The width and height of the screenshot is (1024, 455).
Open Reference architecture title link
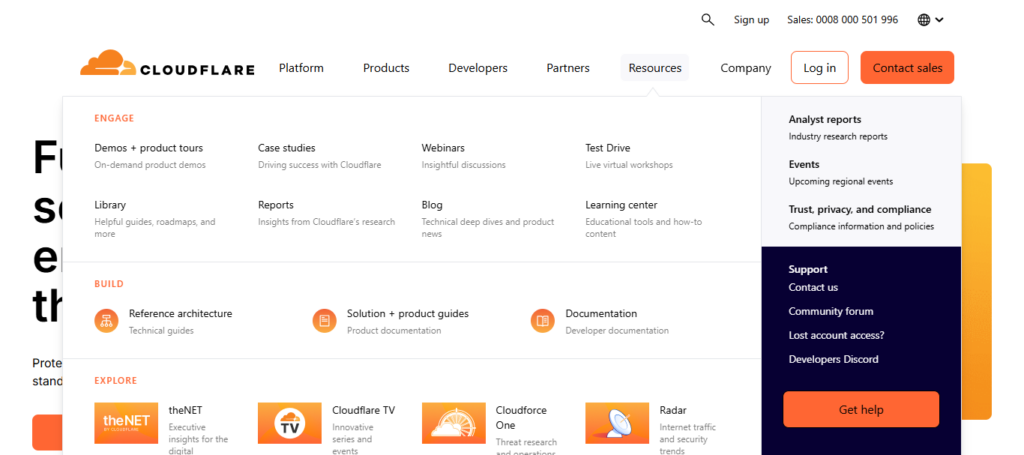coord(180,313)
